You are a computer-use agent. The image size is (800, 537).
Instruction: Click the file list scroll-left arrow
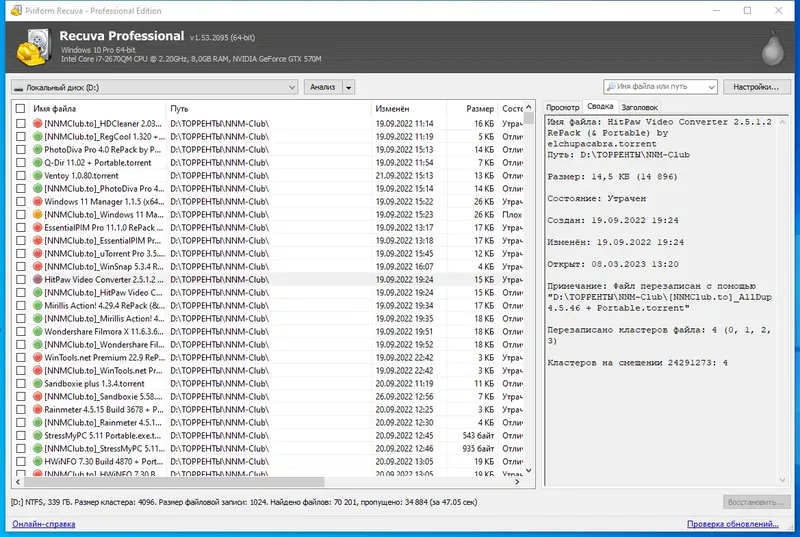18,481
